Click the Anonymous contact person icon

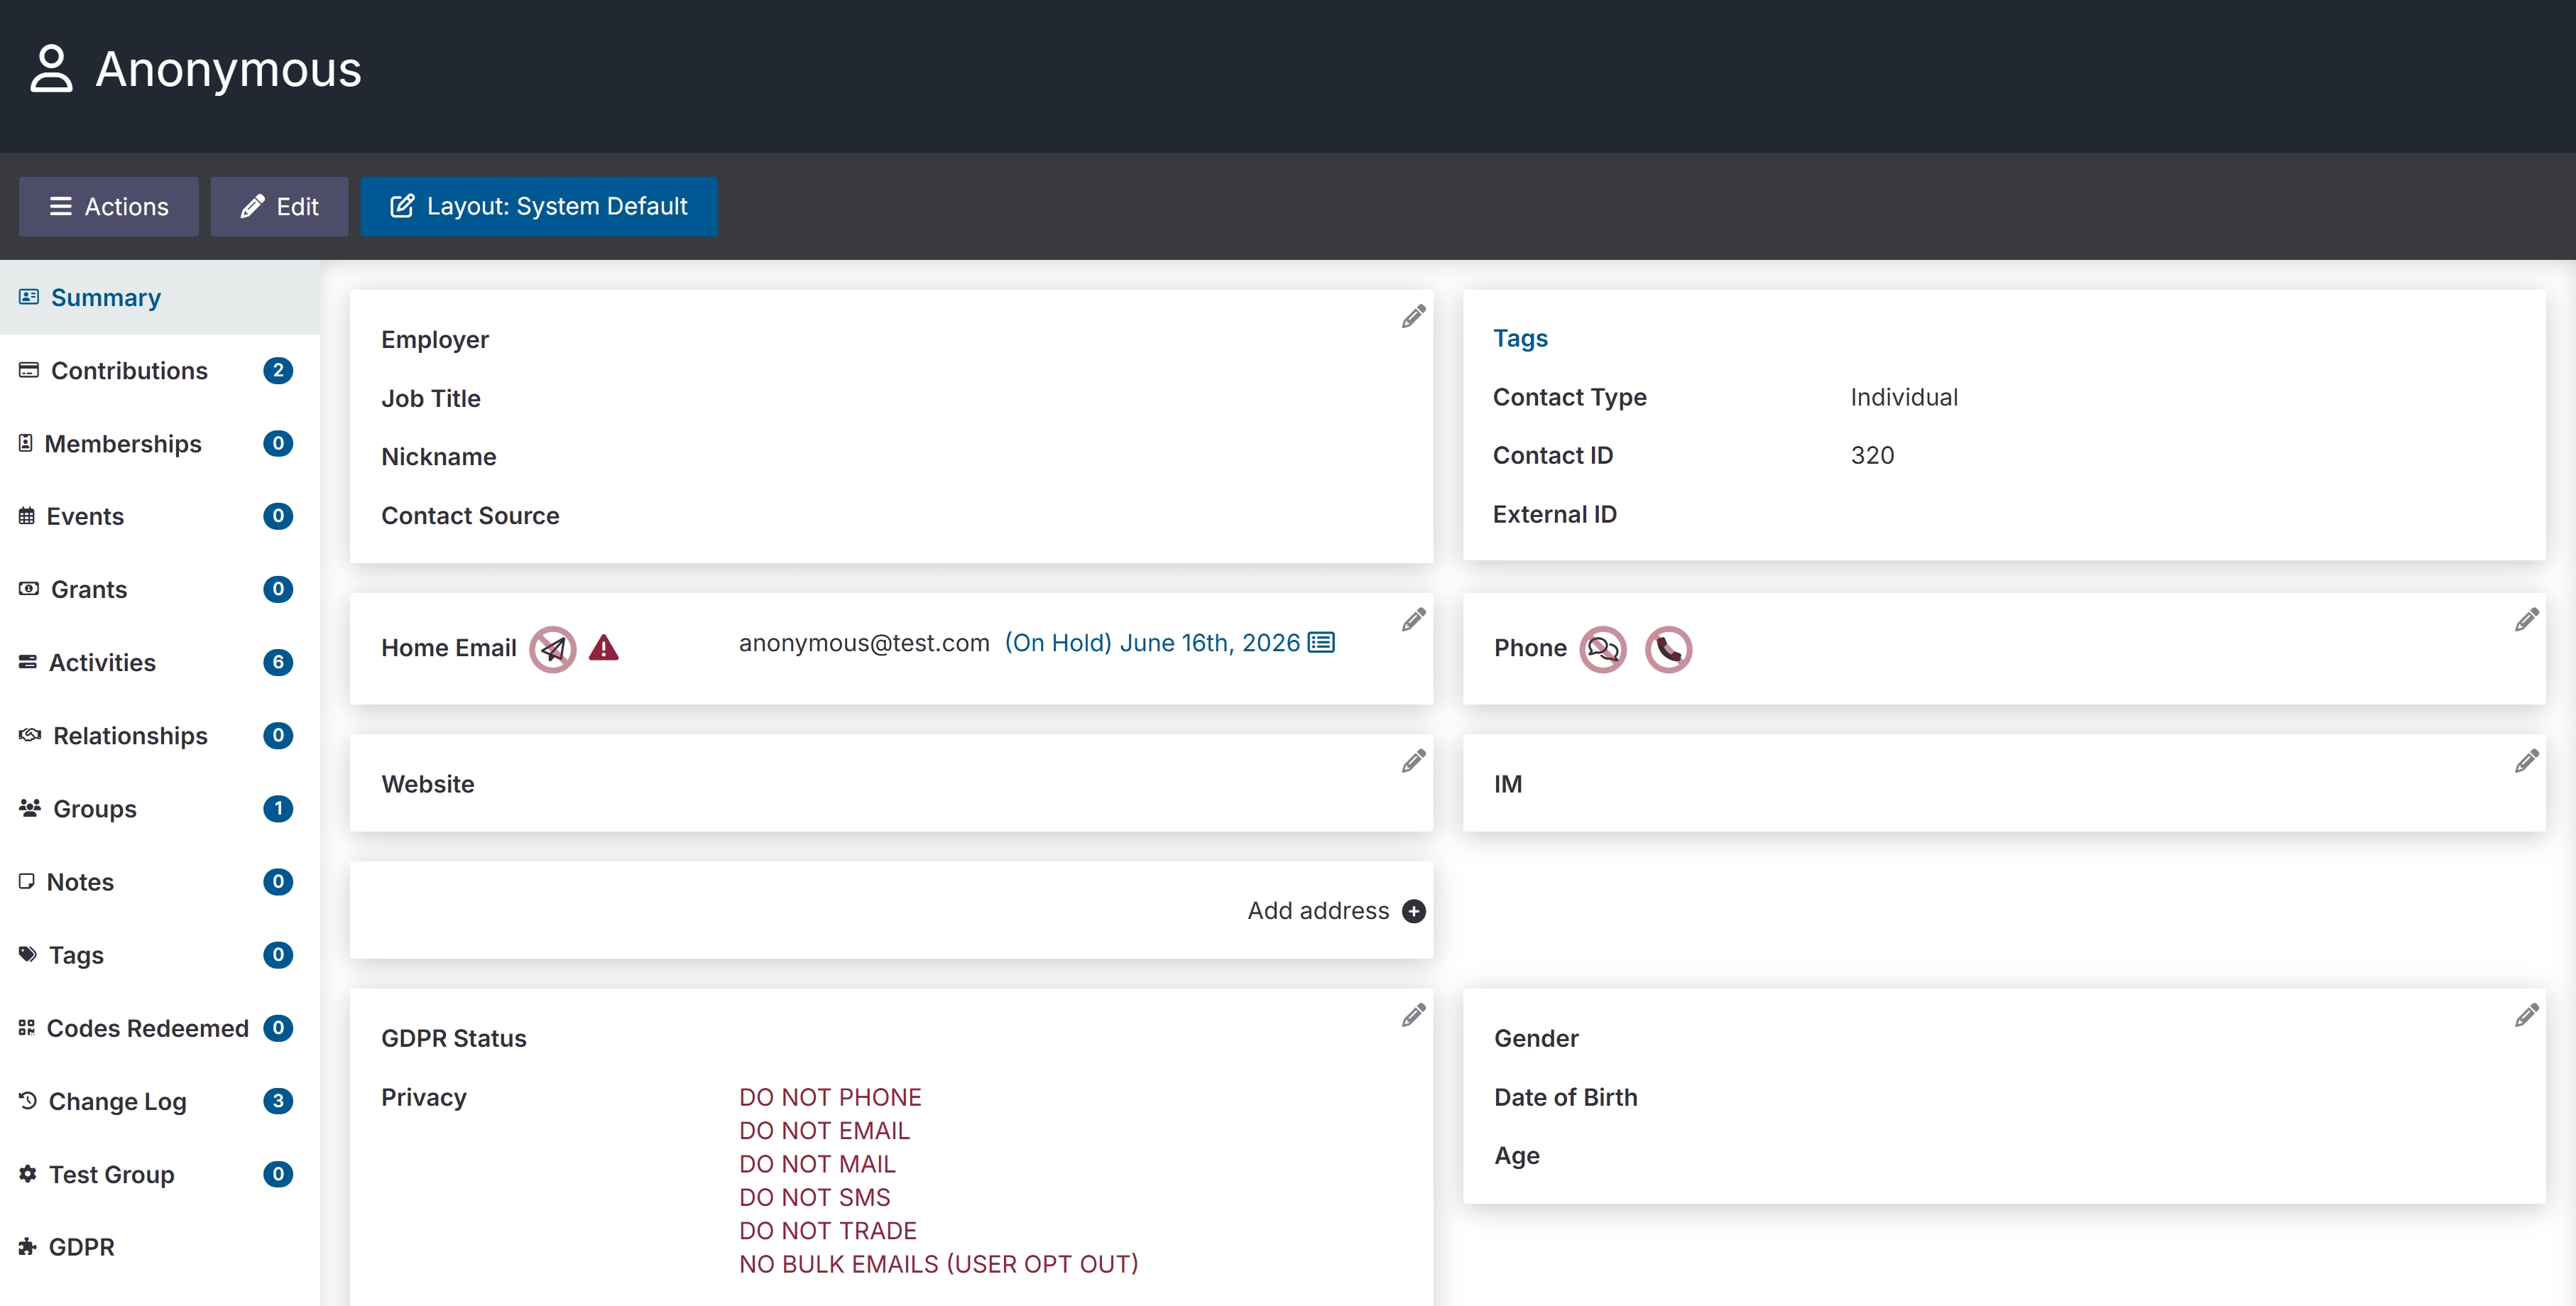[51, 68]
